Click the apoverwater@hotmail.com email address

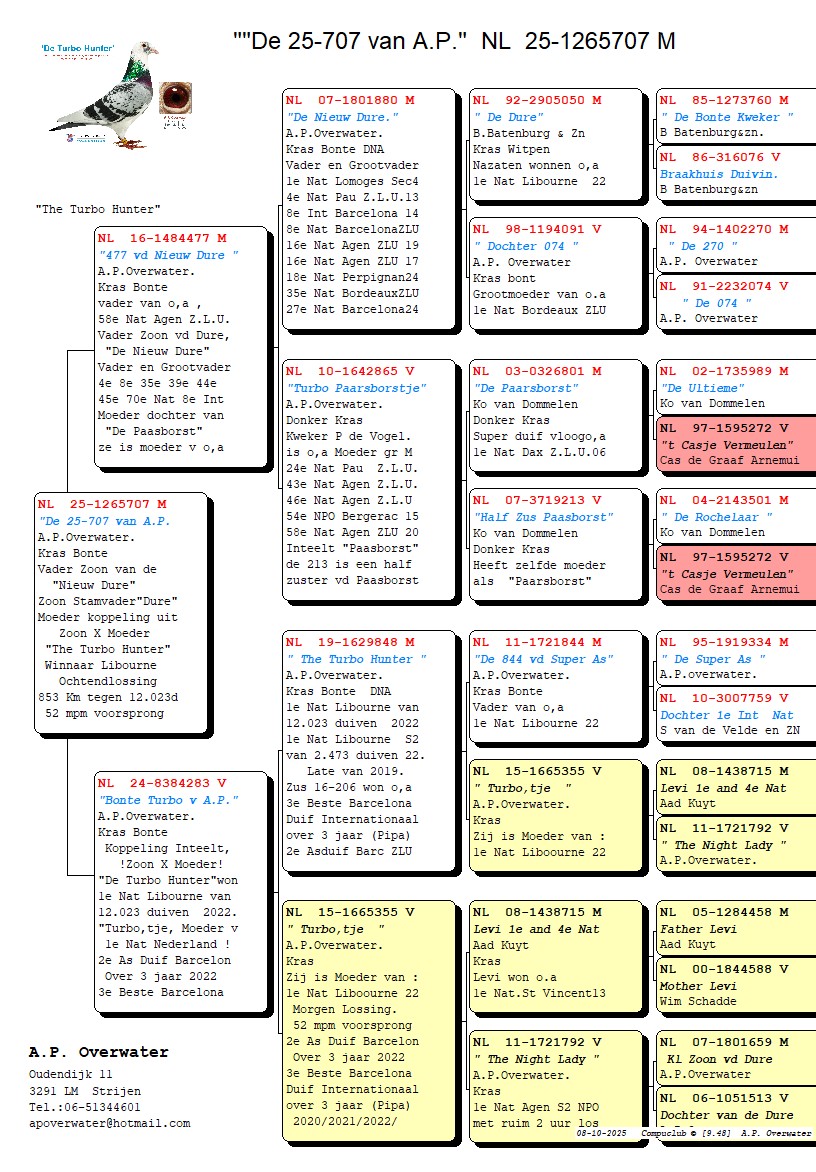(x=109, y=1123)
